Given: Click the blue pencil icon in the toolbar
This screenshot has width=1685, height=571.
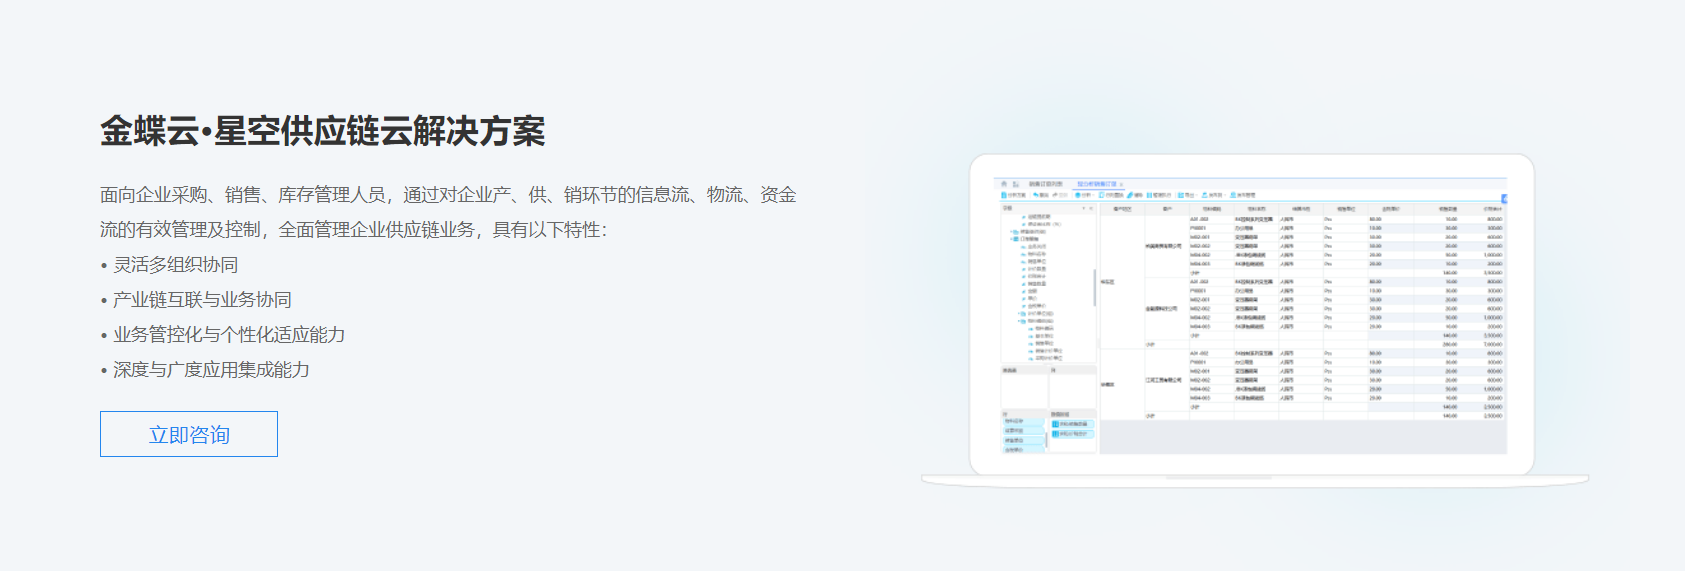Looking at the screenshot, I should (x=1130, y=195).
